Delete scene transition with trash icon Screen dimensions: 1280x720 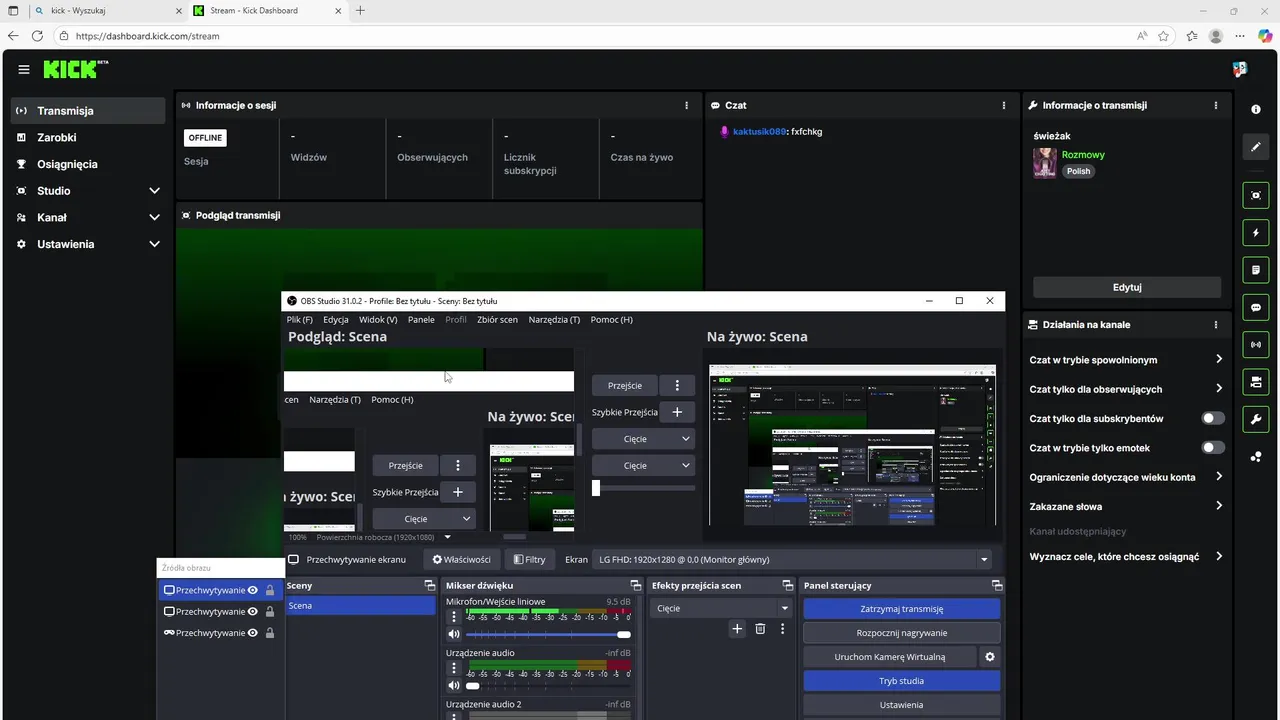coord(760,629)
